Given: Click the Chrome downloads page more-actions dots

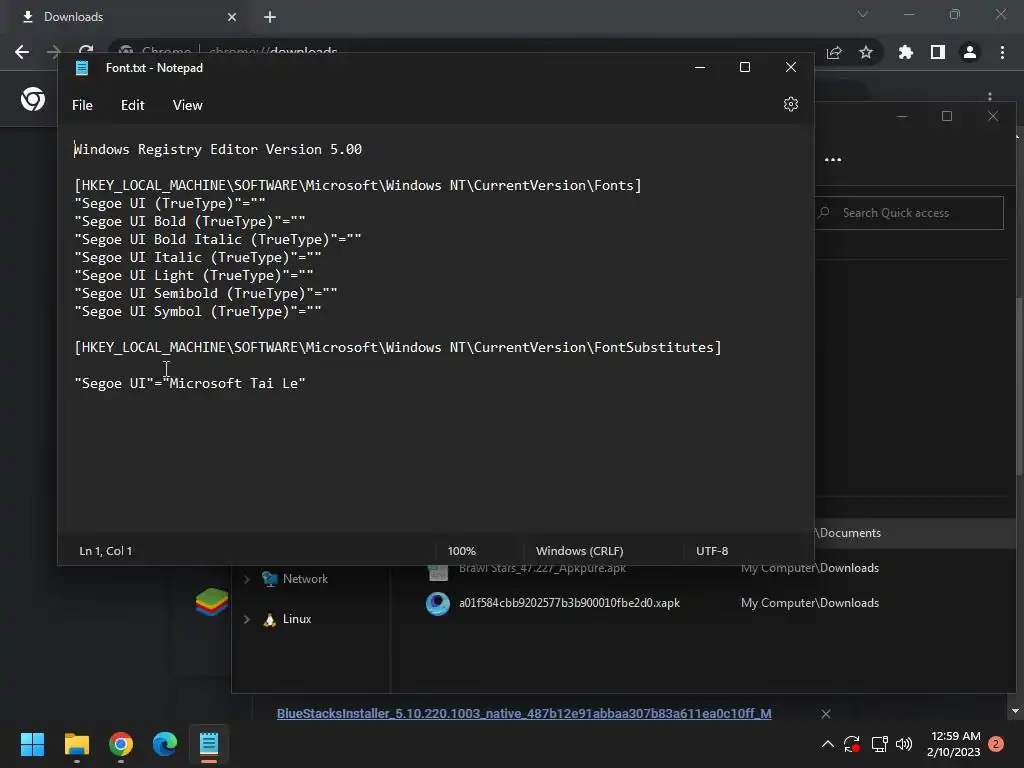Looking at the screenshot, I should coord(989,97).
